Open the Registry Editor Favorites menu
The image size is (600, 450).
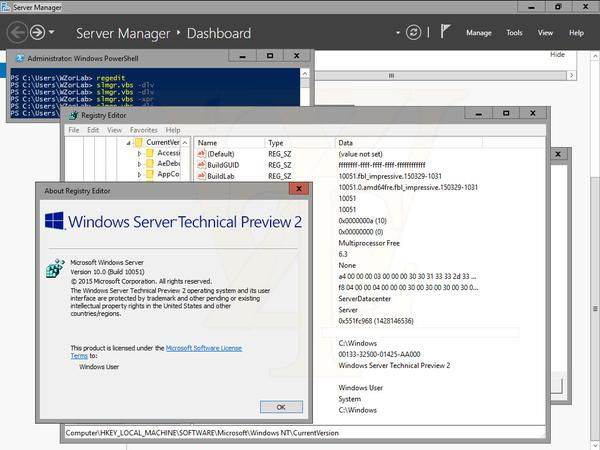(143, 130)
